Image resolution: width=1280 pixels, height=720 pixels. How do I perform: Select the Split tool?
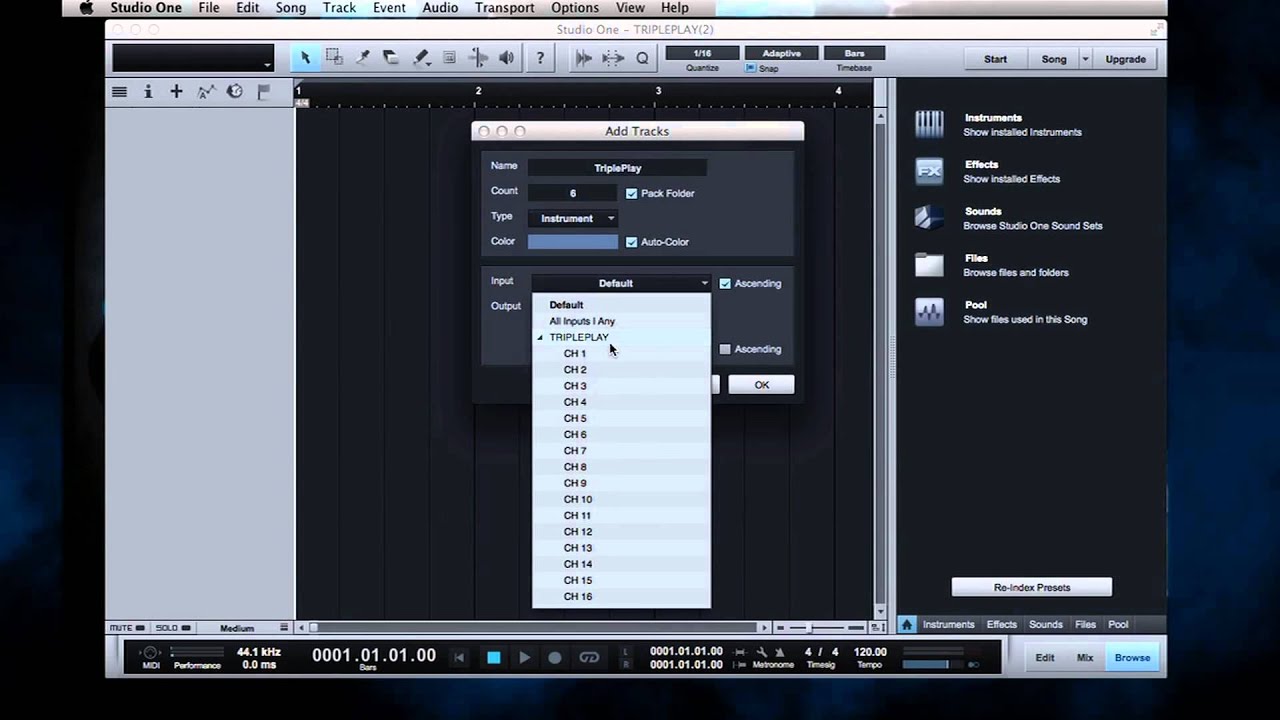pyautogui.click(x=363, y=58)
